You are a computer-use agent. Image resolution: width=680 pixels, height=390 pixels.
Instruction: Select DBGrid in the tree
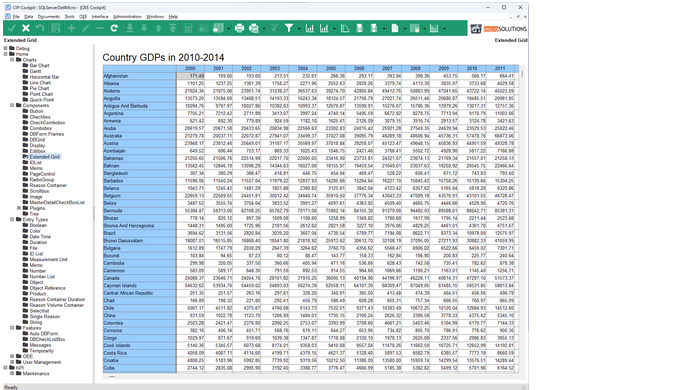click(37, 140)
